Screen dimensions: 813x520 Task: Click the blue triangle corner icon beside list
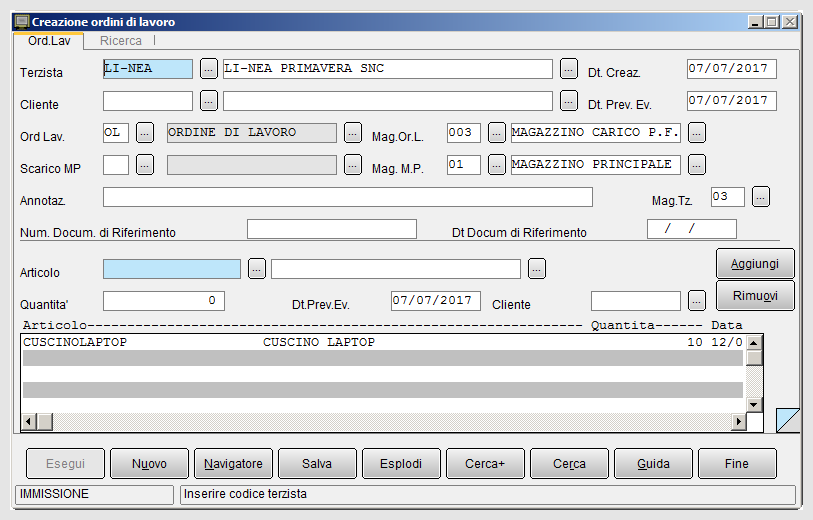(788, 420)
